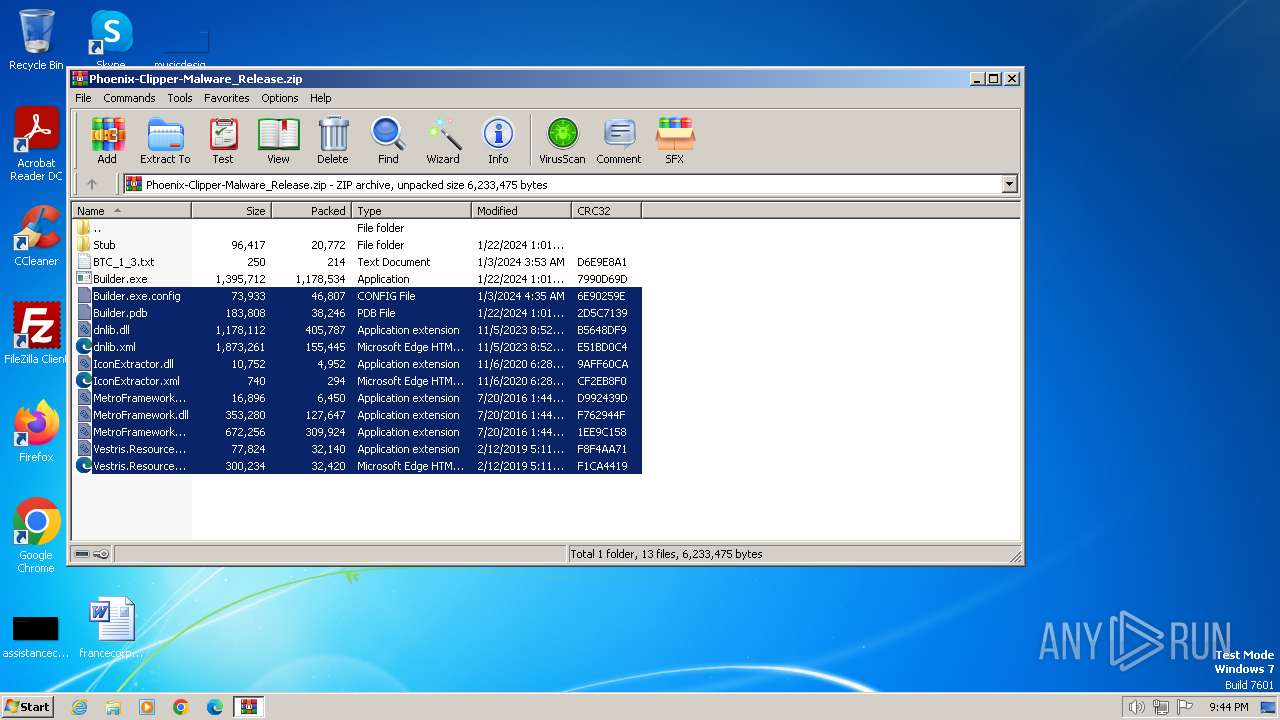Open the Help menu
Viewport: 1280px width, 720px height.
(x=320, y=98)
